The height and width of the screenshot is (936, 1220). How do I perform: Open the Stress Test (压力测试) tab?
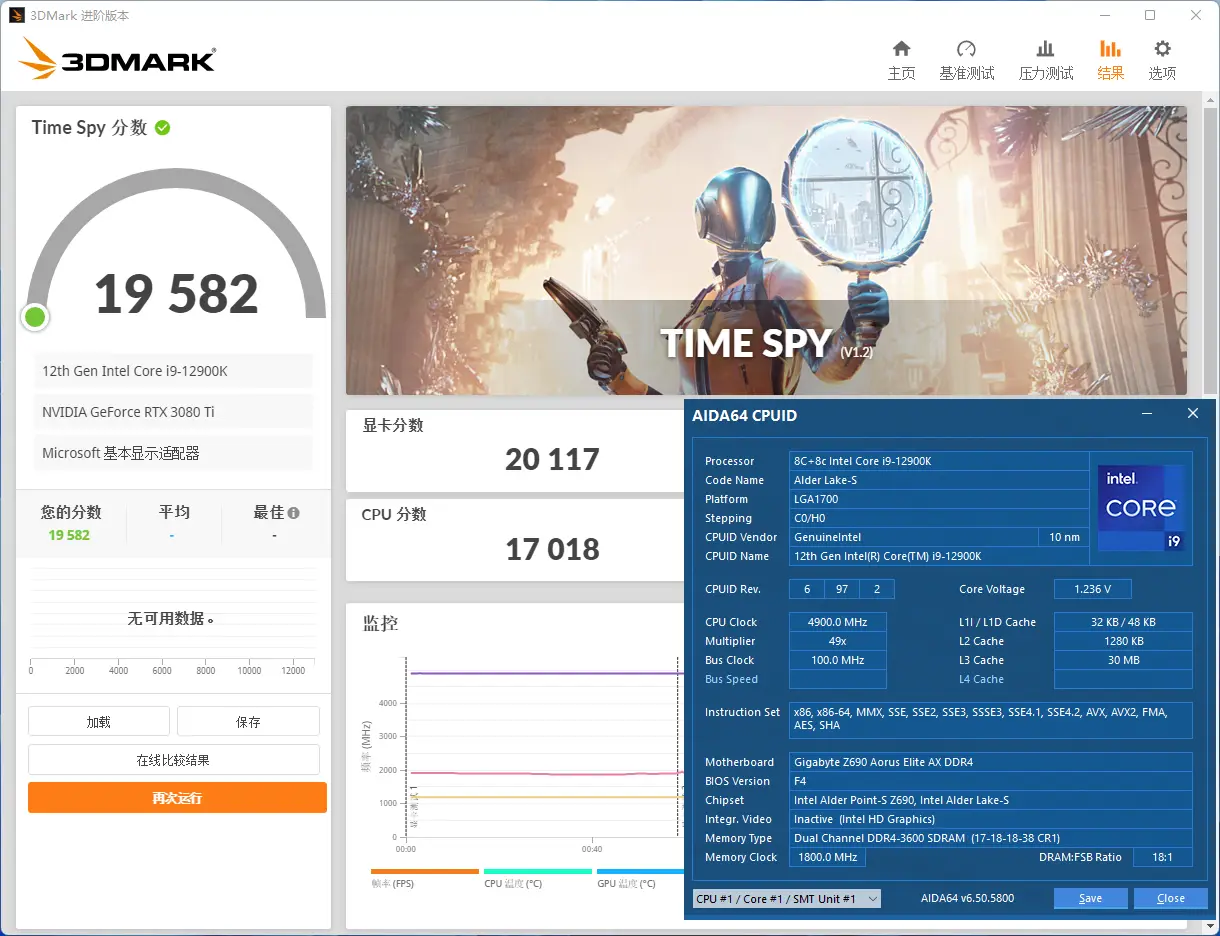click(1045, 61)
